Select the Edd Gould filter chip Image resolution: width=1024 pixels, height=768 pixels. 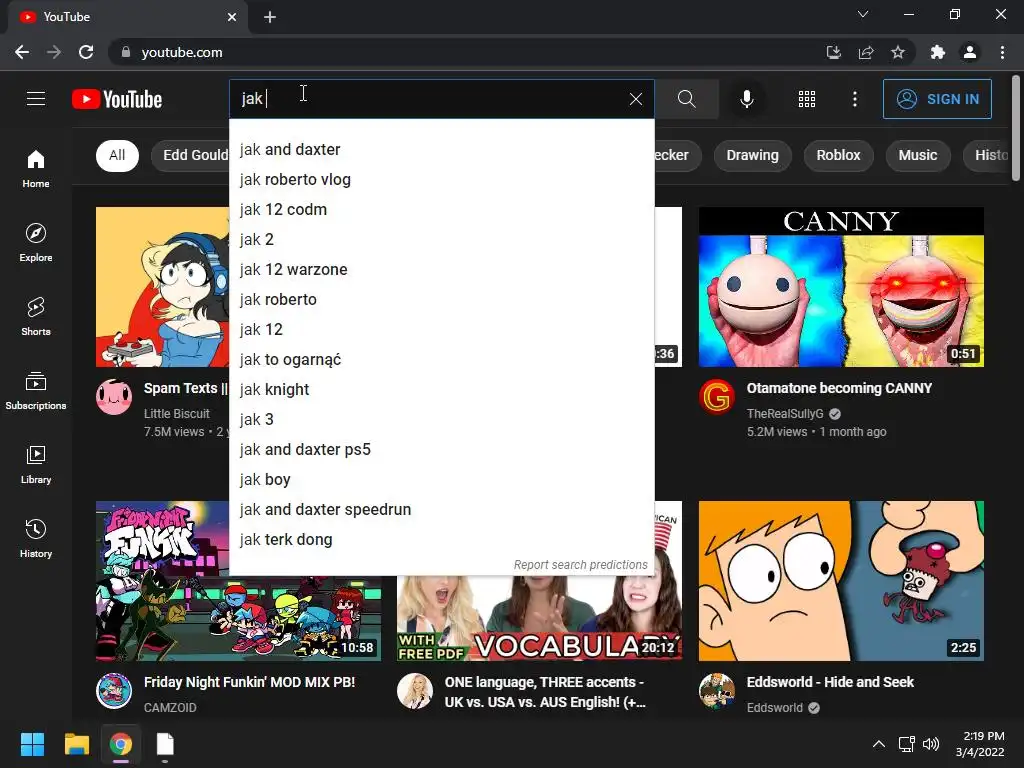[191, 155]
